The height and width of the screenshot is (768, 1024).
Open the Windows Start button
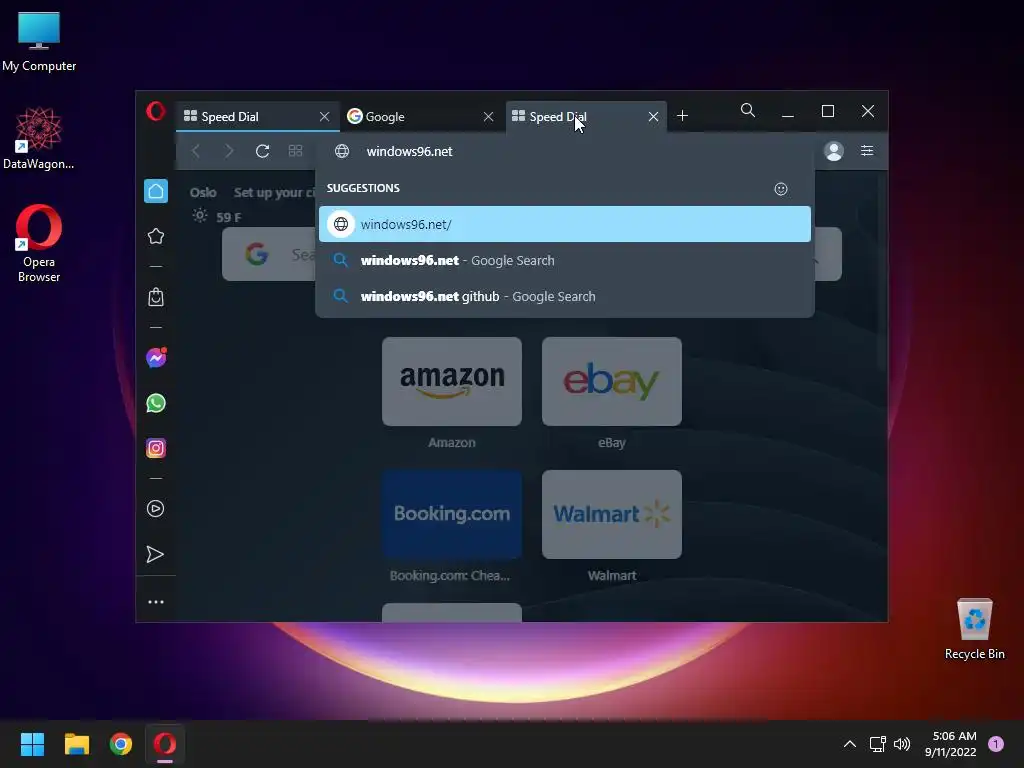click(32, 744)
